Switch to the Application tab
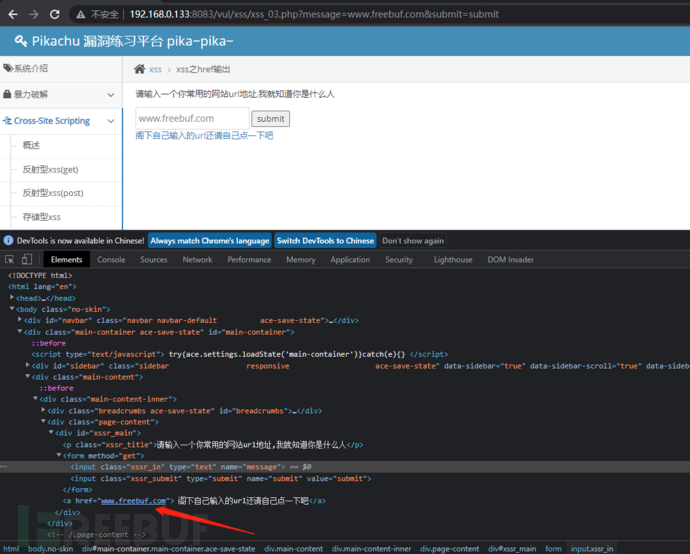This screenshot has height=554, width=690. pyautogui.click(x=350, y=260)
